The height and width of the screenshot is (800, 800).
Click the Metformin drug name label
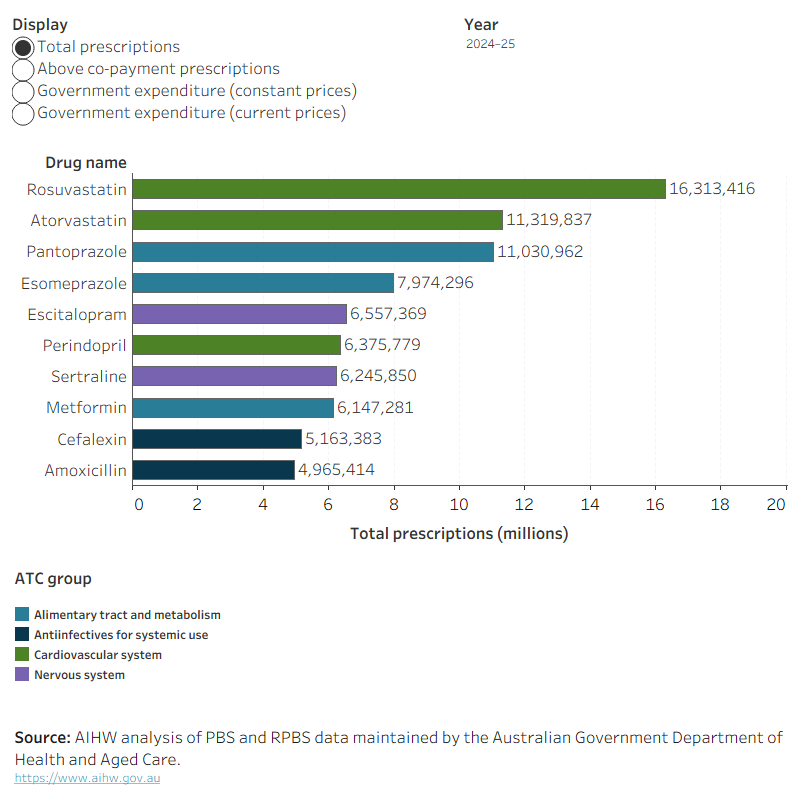pos(86,408)
